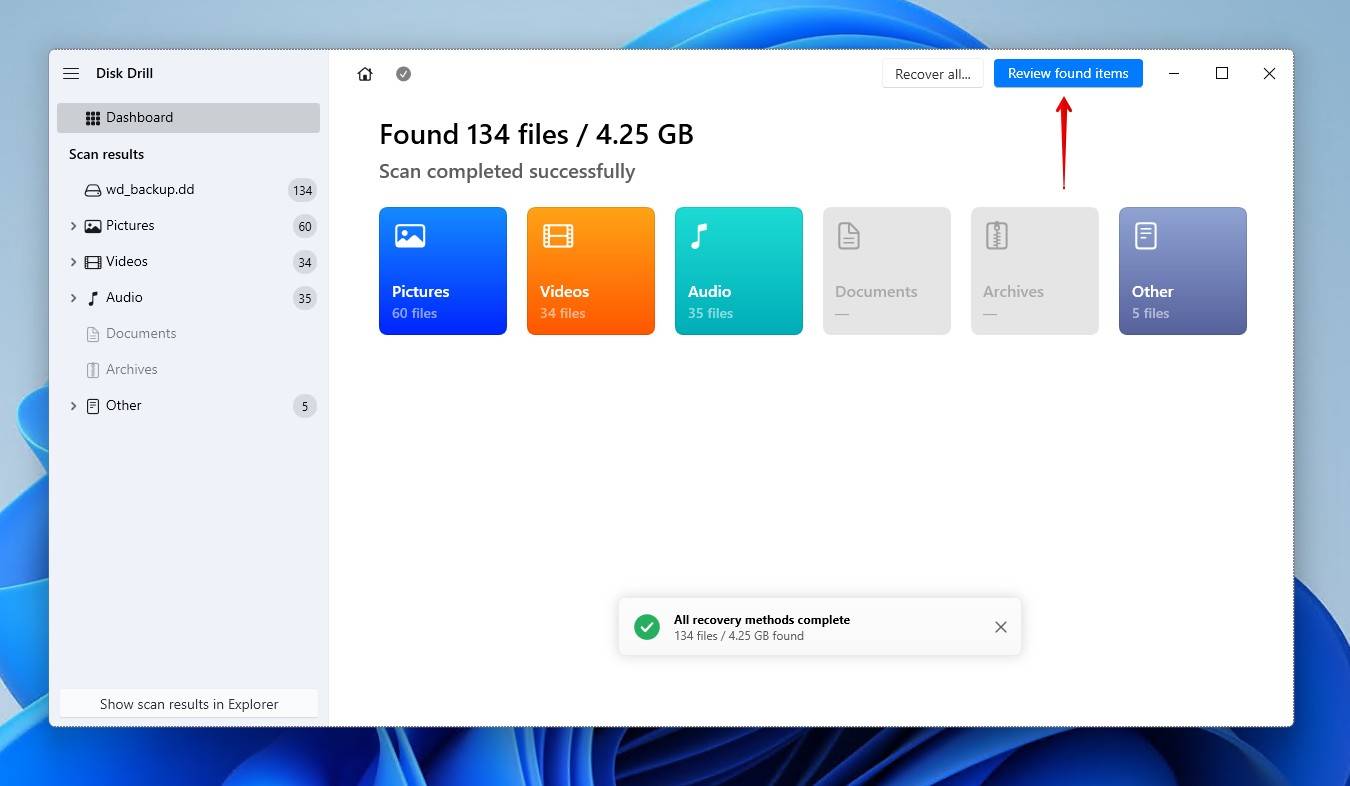Click the grayed Archives tile

(x=1034, y=271)
